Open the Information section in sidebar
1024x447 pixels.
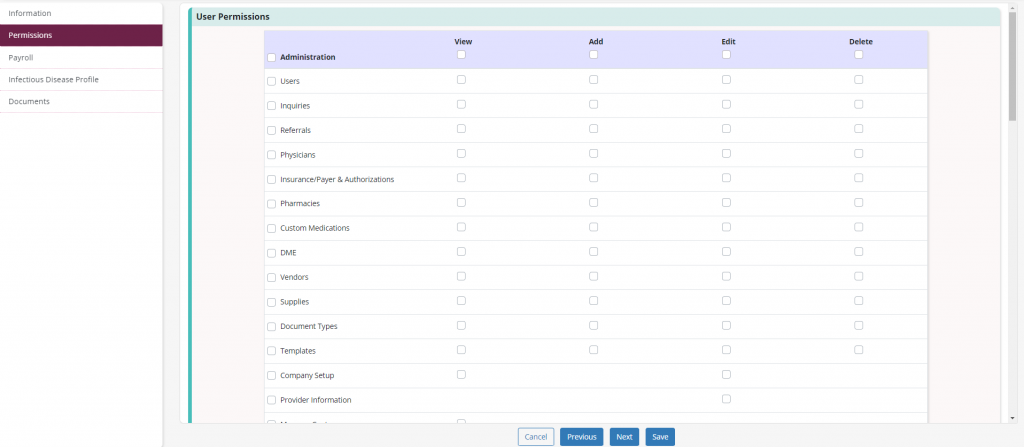(30, 13)
